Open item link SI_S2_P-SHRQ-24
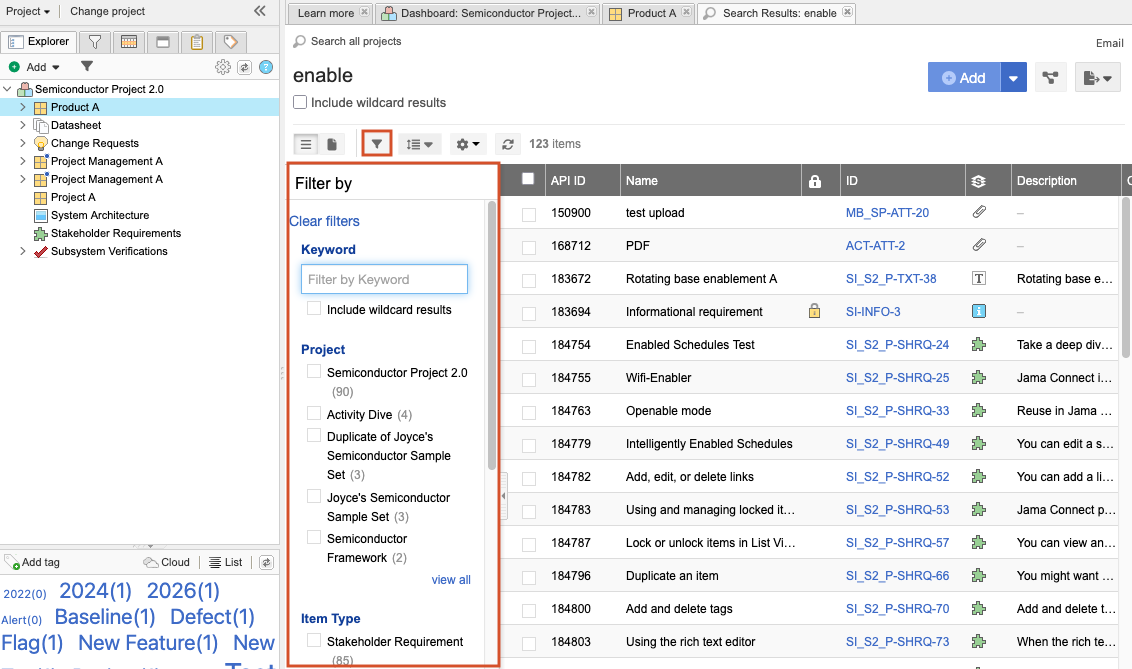The image size is (1132, 669). (897, 344)
